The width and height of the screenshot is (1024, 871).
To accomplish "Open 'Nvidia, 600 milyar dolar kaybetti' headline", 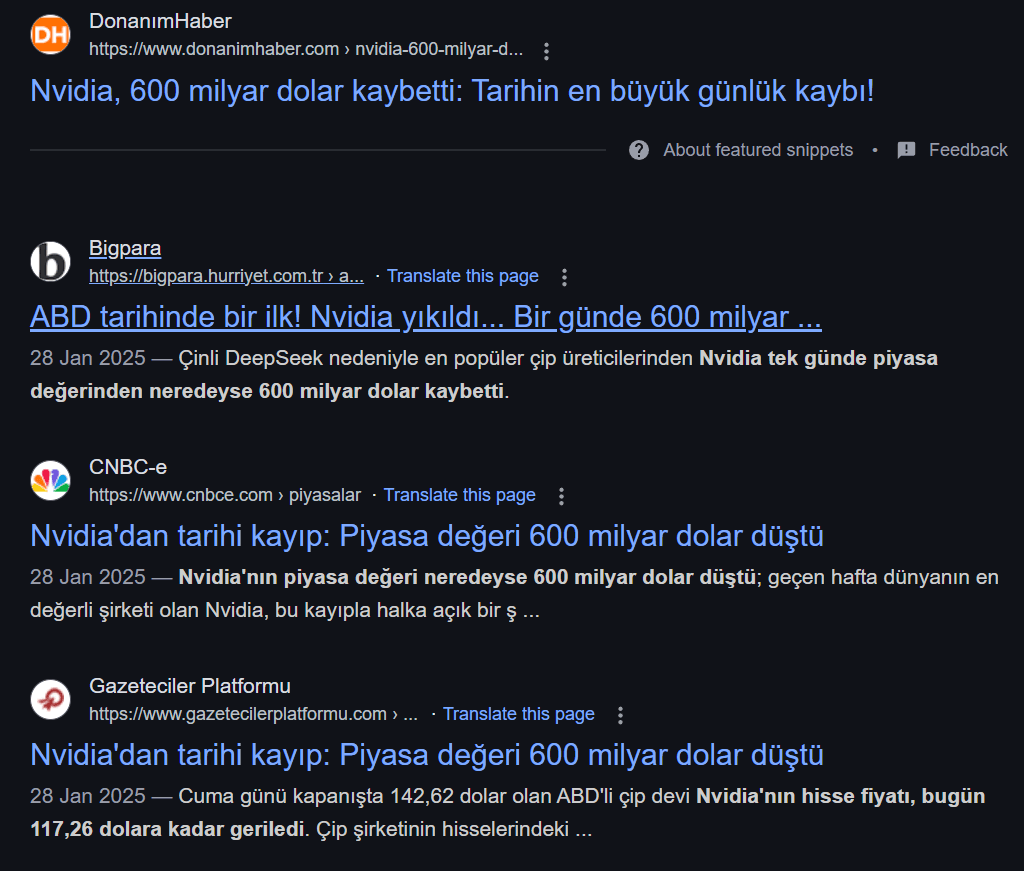I will (452, 91).
